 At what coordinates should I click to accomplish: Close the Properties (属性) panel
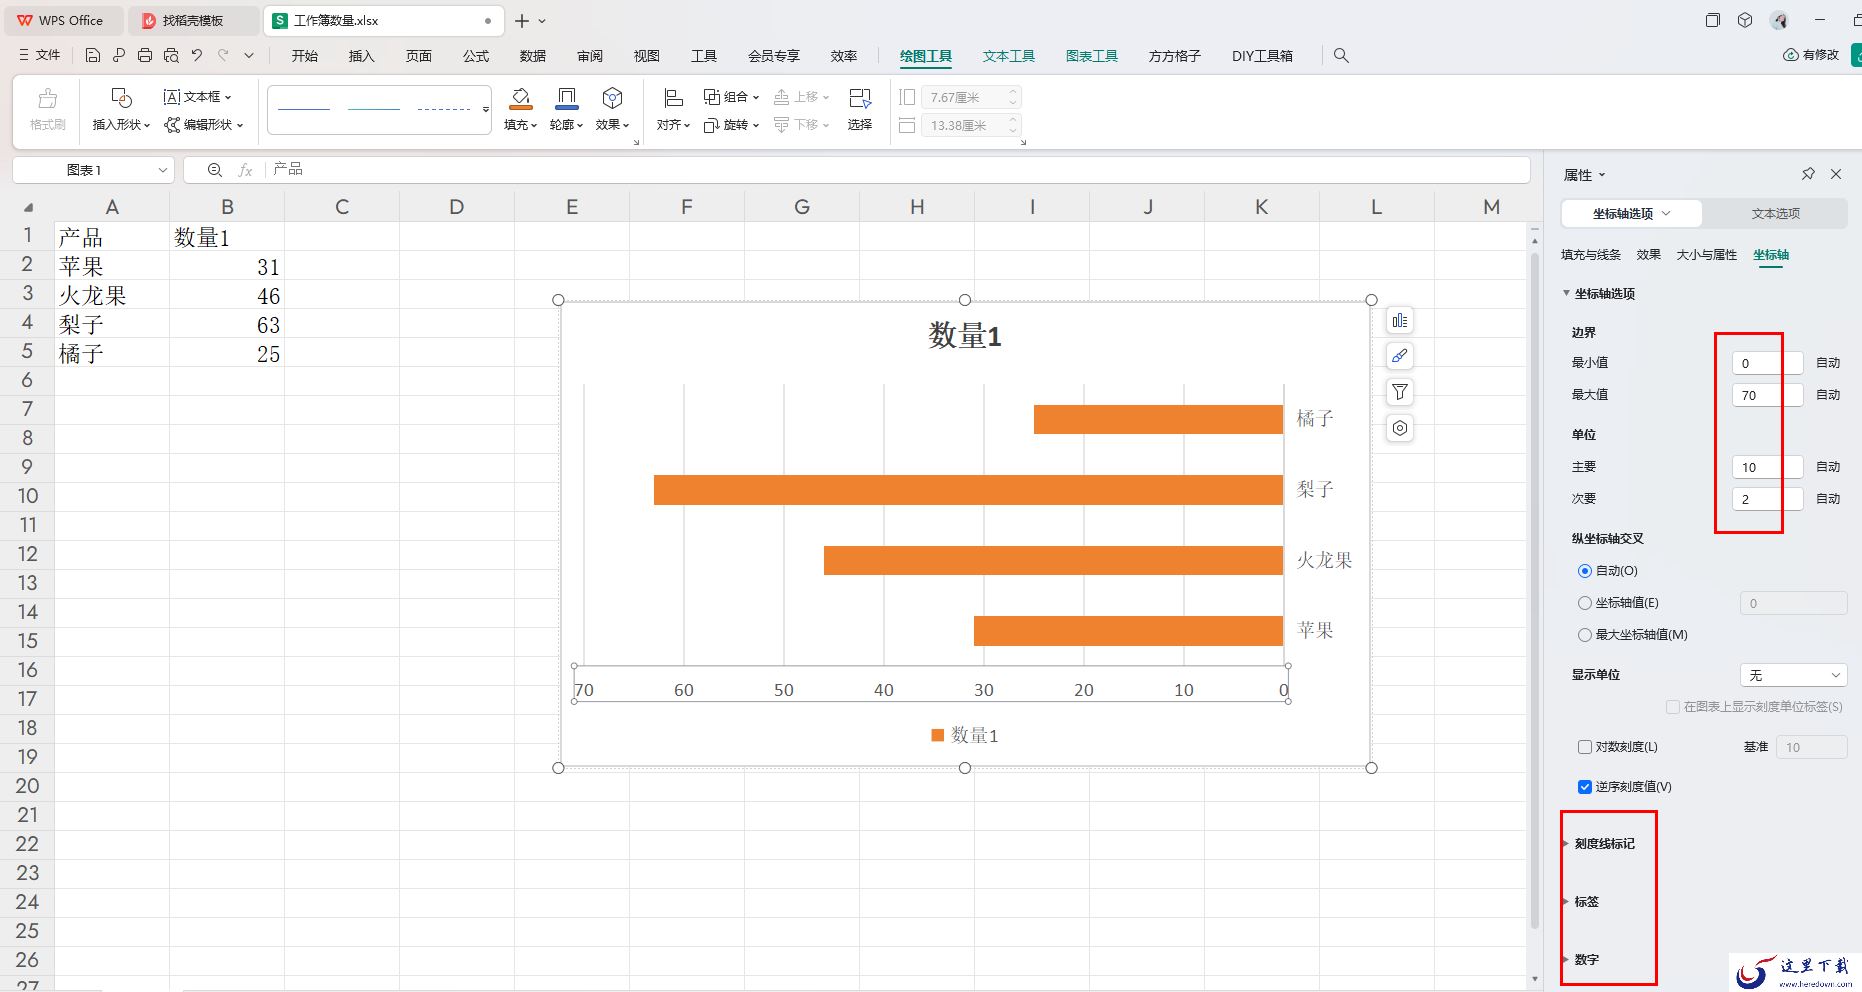click(x=1836, y=174)
